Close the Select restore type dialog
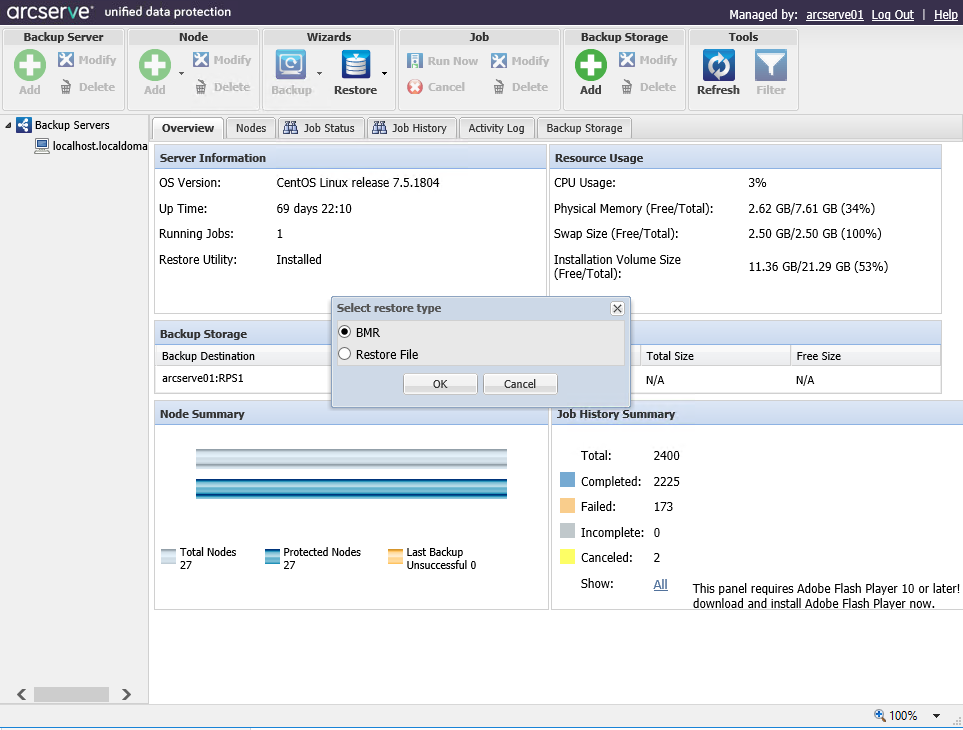The height and width of the screenshot is (730, 963). [617, 308]
